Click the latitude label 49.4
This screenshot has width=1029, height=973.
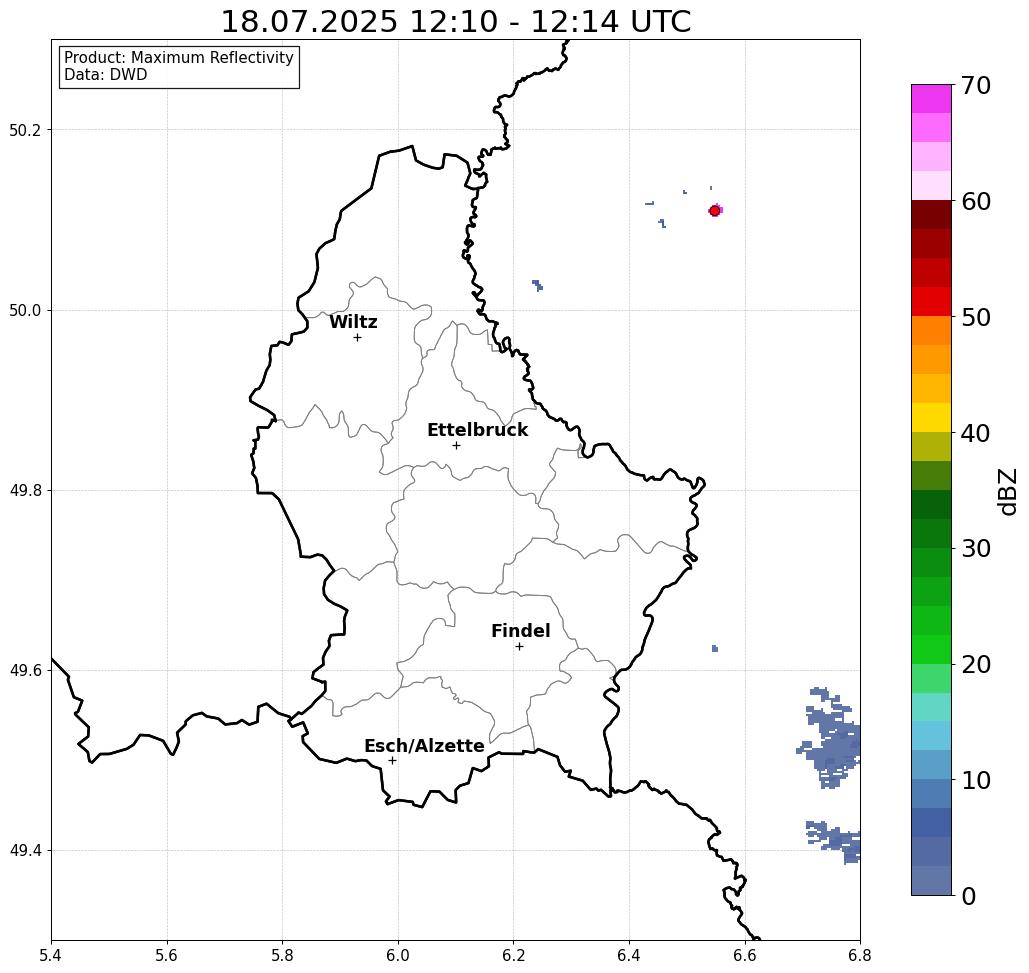point(25,850)
